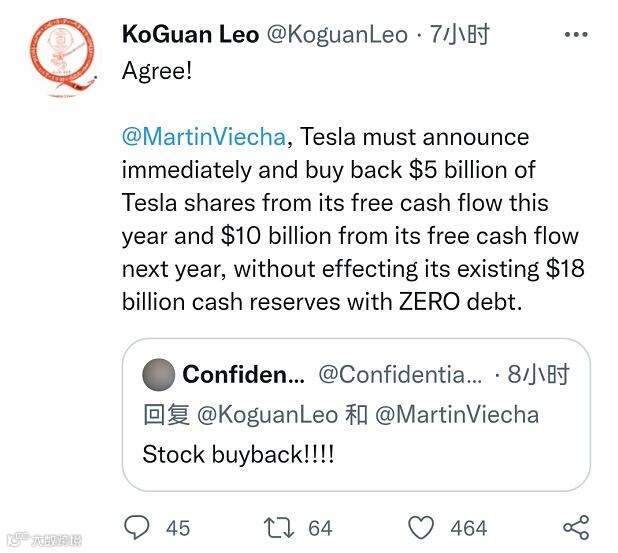Screen dimensions: 618x553
Task: Open the three-dot more options menu
Action: (x=576, y=35)
